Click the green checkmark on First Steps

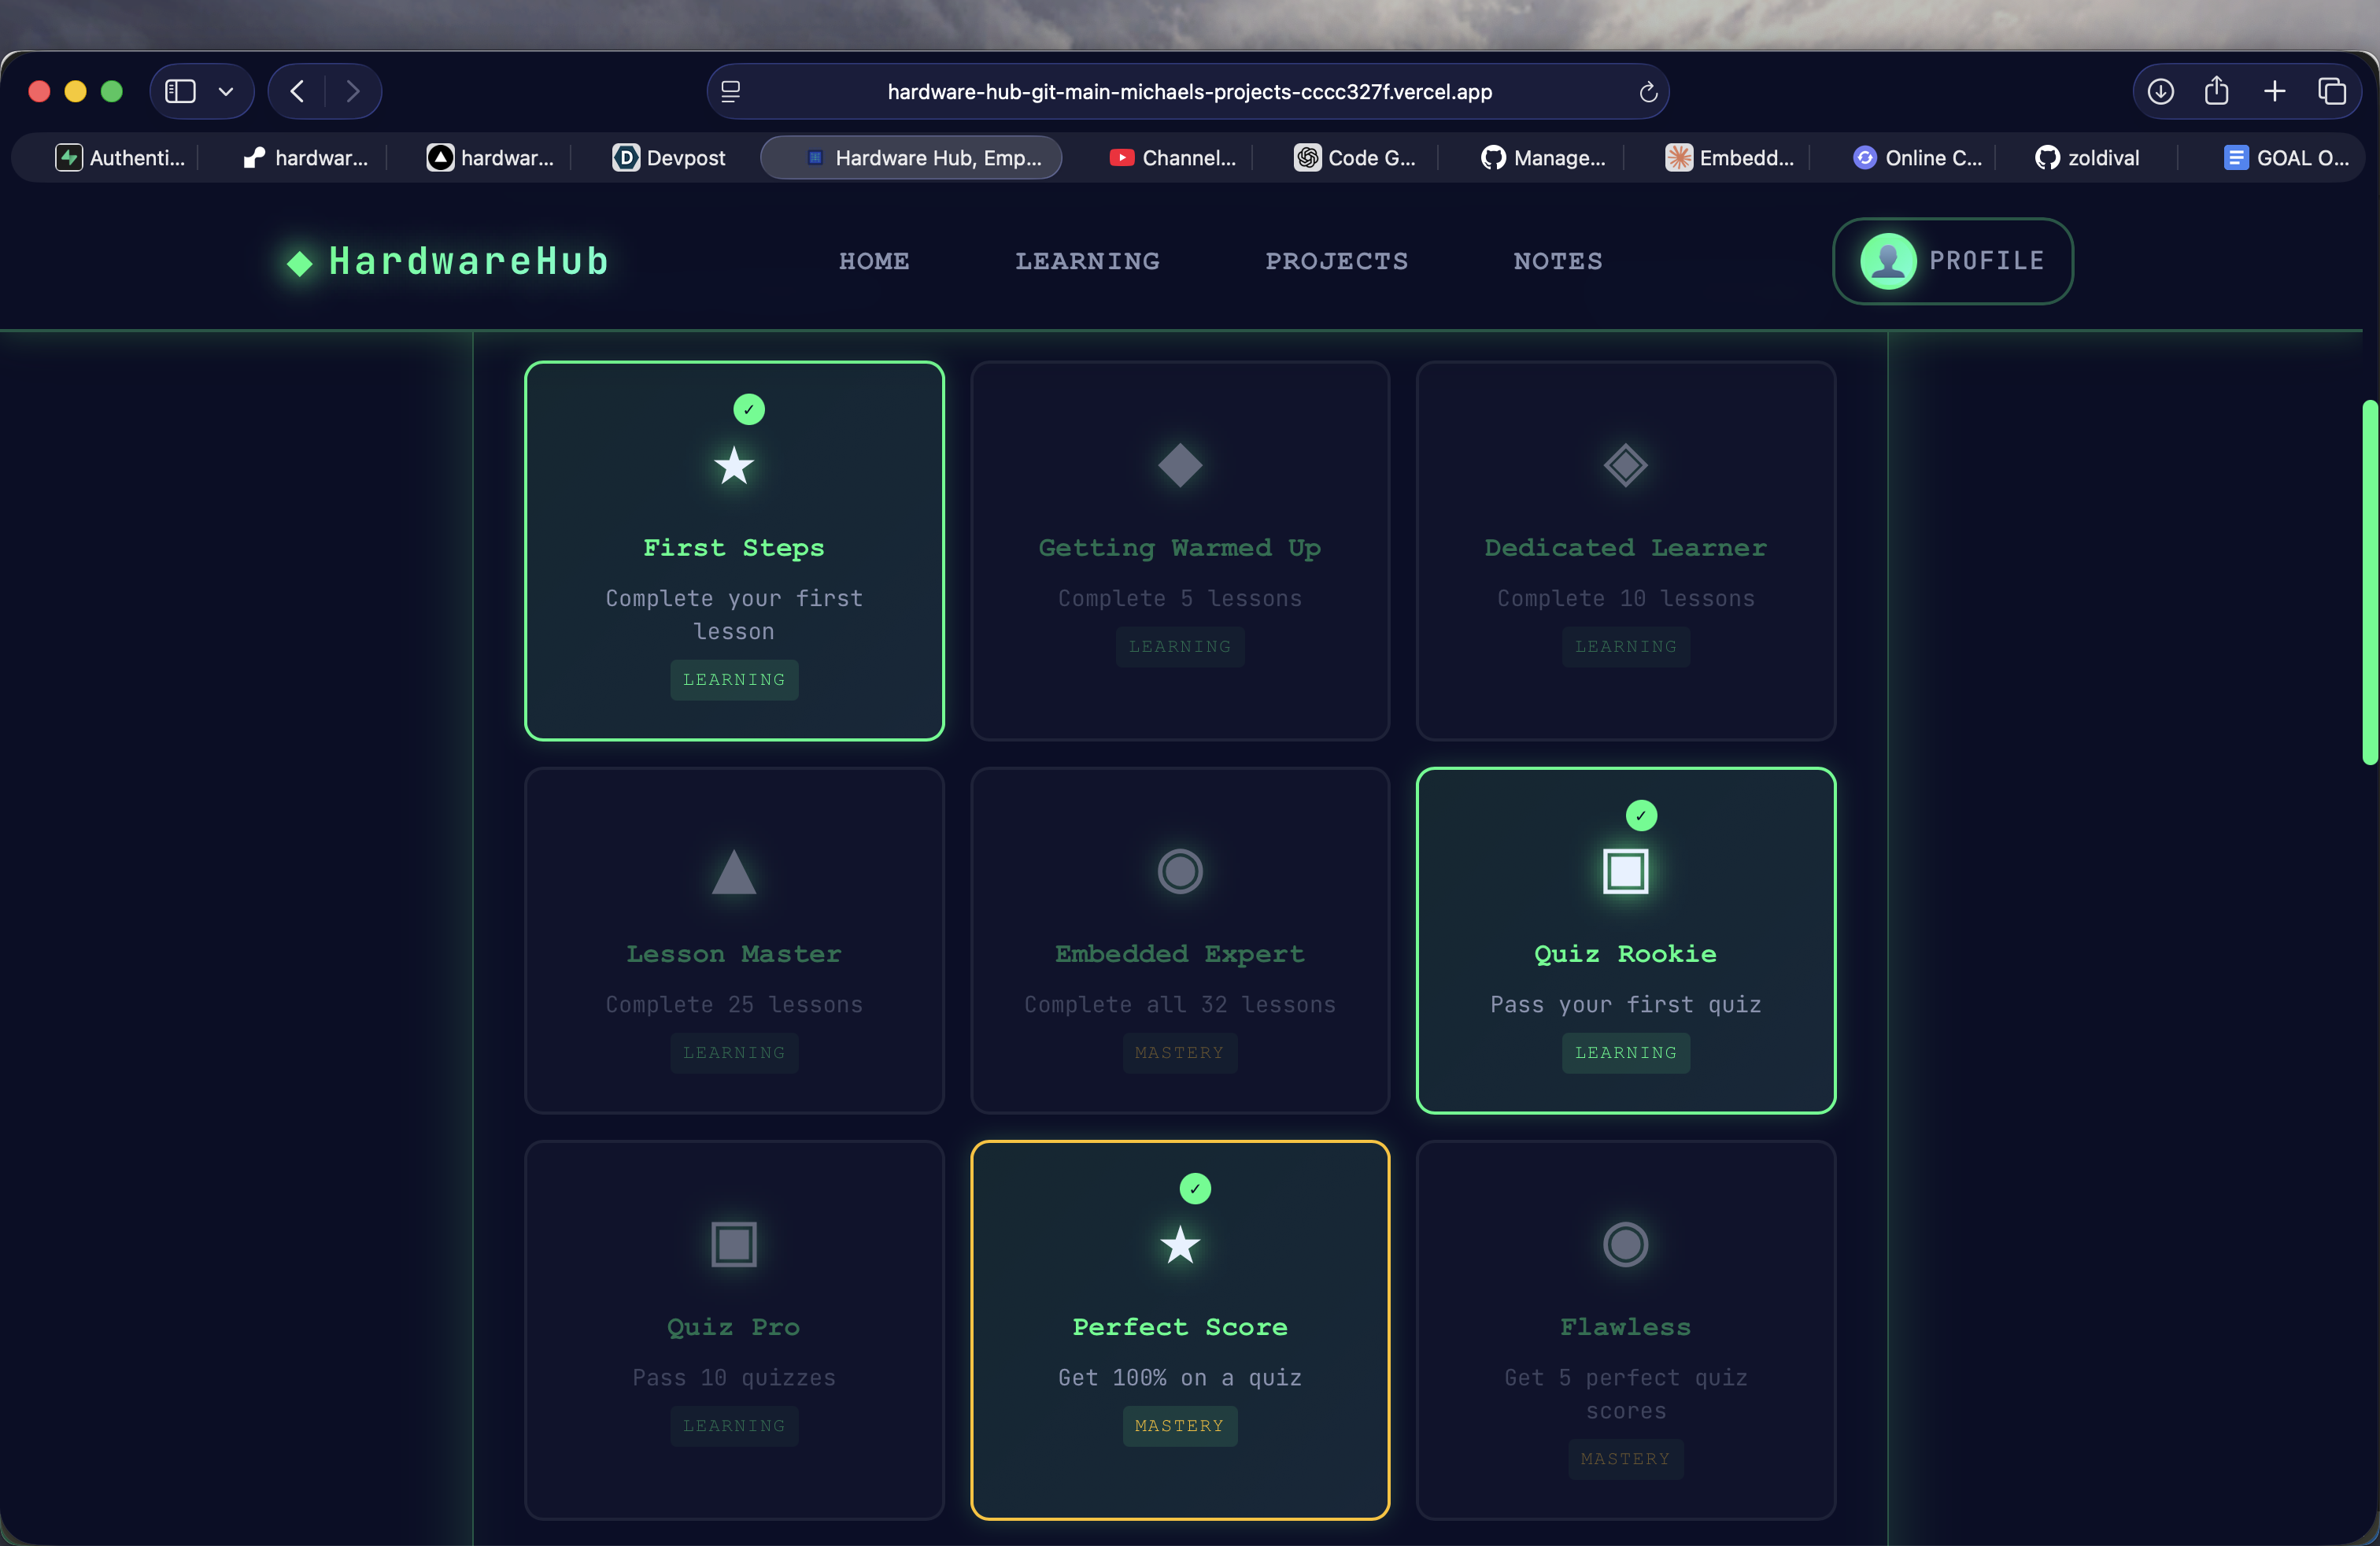coord(749,409)
